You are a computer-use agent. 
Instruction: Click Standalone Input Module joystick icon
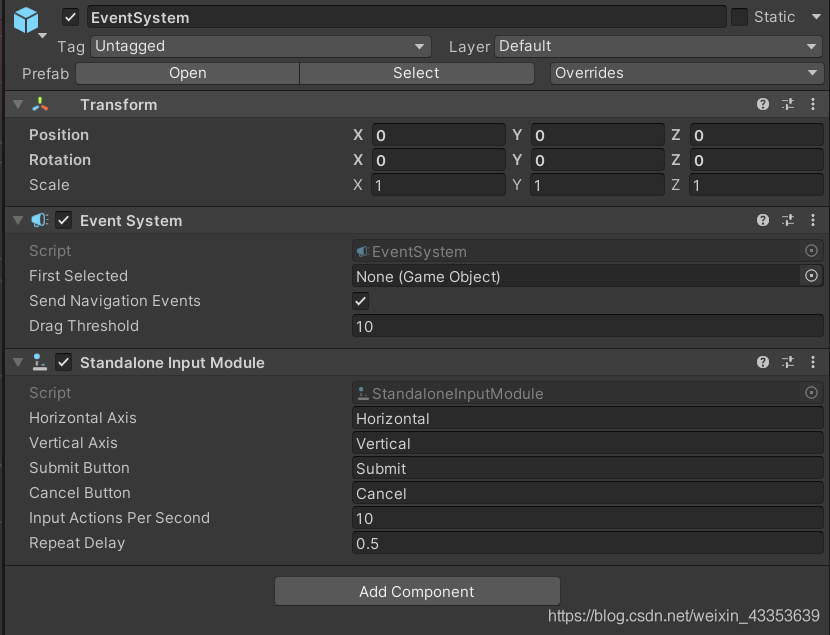click(40, 362)
